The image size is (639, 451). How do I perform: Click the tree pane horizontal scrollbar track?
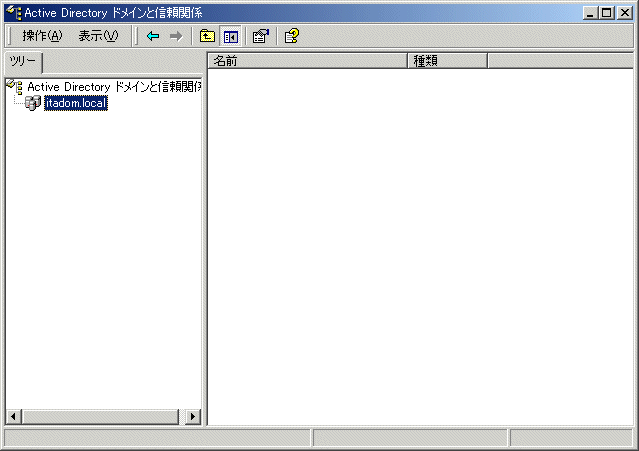coord(182,417)
